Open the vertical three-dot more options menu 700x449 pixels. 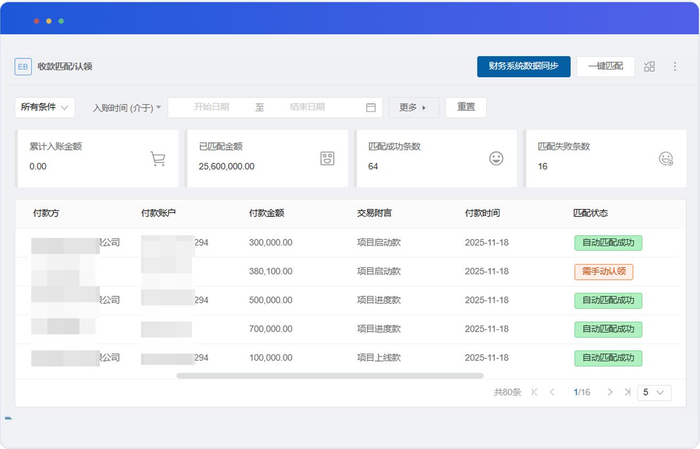(x=675, y=67)
